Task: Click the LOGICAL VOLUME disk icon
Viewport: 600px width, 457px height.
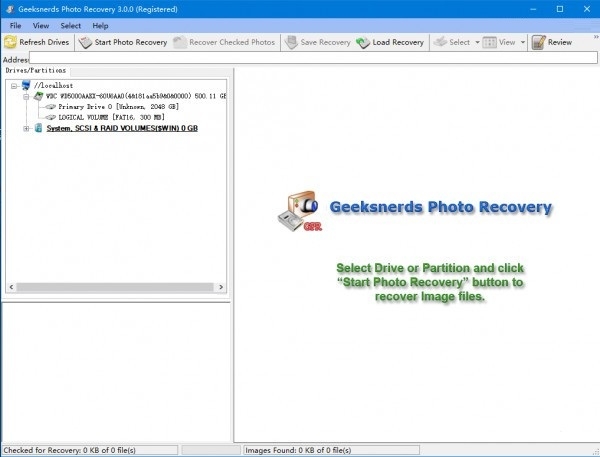Action: (x=51, y=117)
